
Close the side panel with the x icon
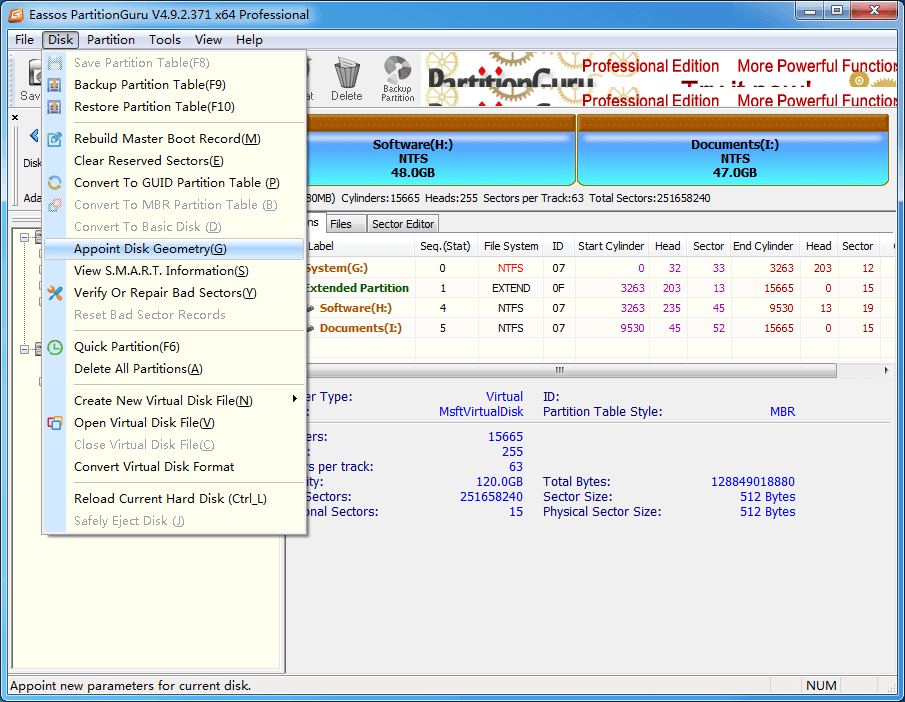click(16, 117)
